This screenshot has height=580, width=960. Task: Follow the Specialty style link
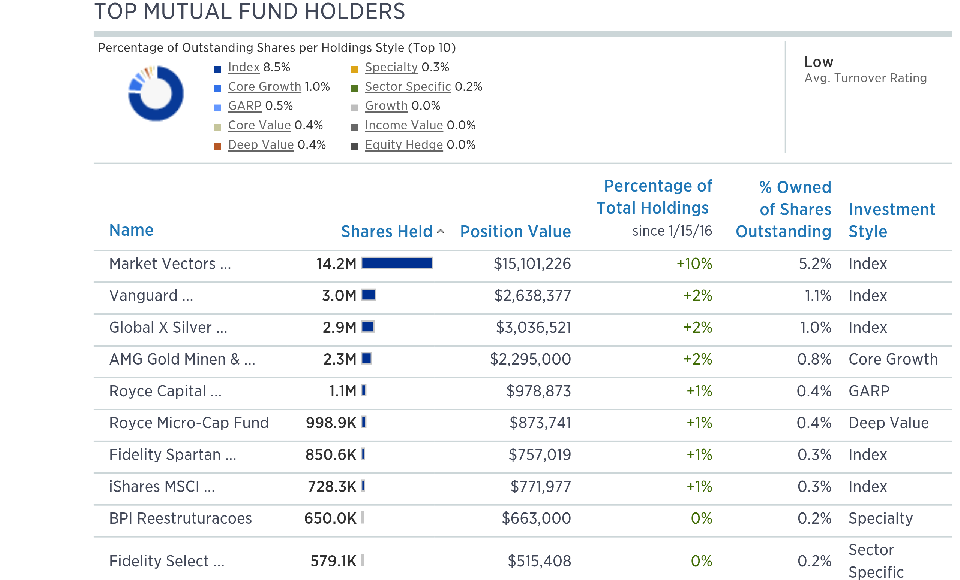pos(391,67)
